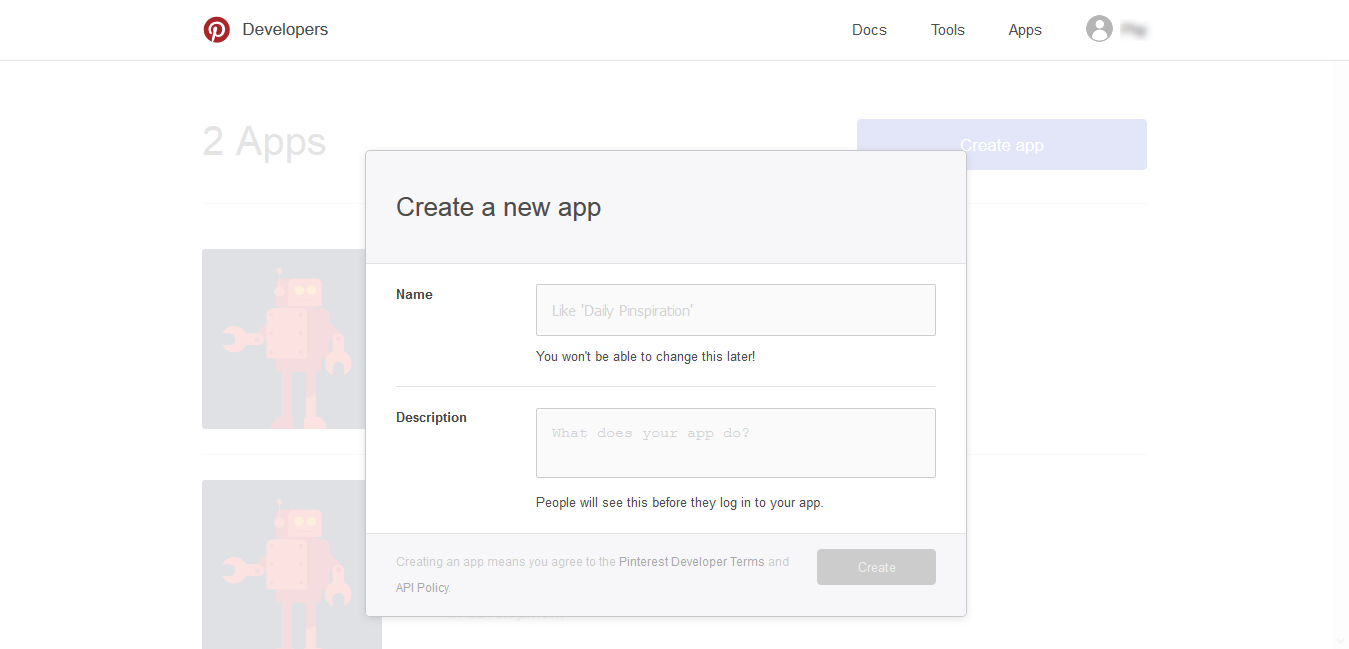Go to the Tools section

point(947,30)
